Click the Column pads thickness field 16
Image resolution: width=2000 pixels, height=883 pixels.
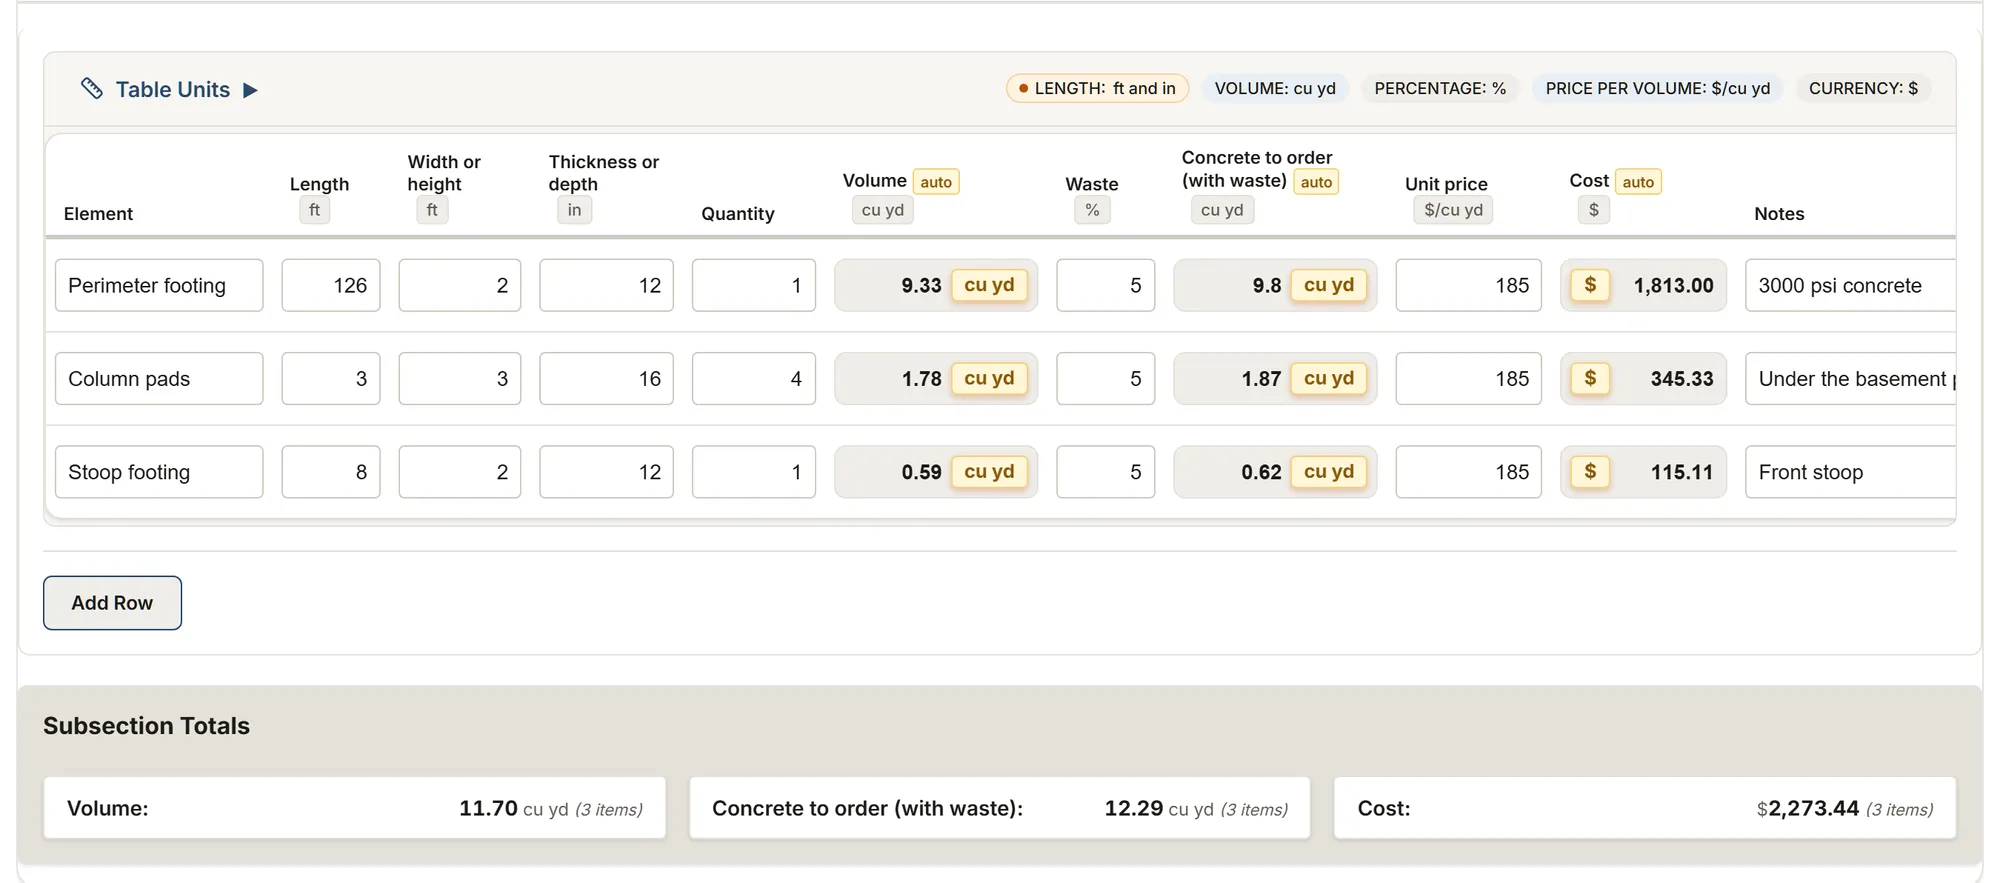point(606,378)
